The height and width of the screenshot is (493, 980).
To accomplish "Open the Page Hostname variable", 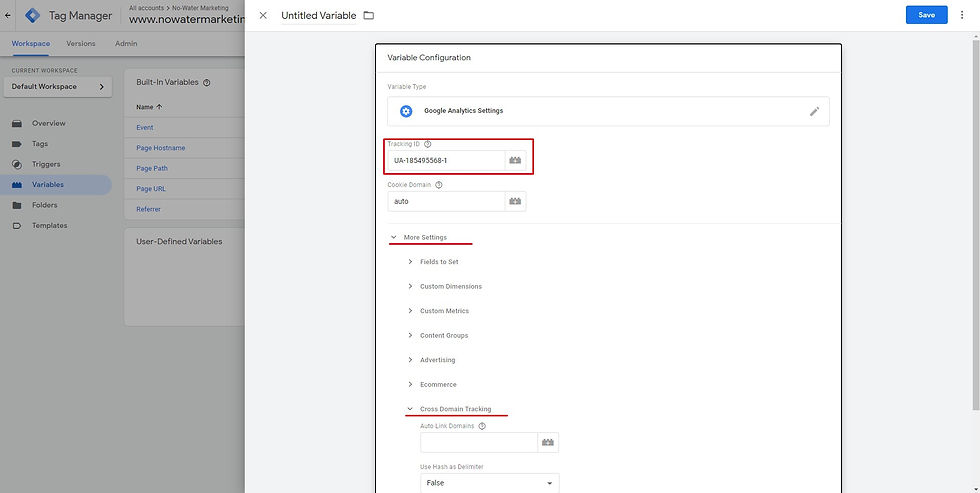I will [161, 148].
